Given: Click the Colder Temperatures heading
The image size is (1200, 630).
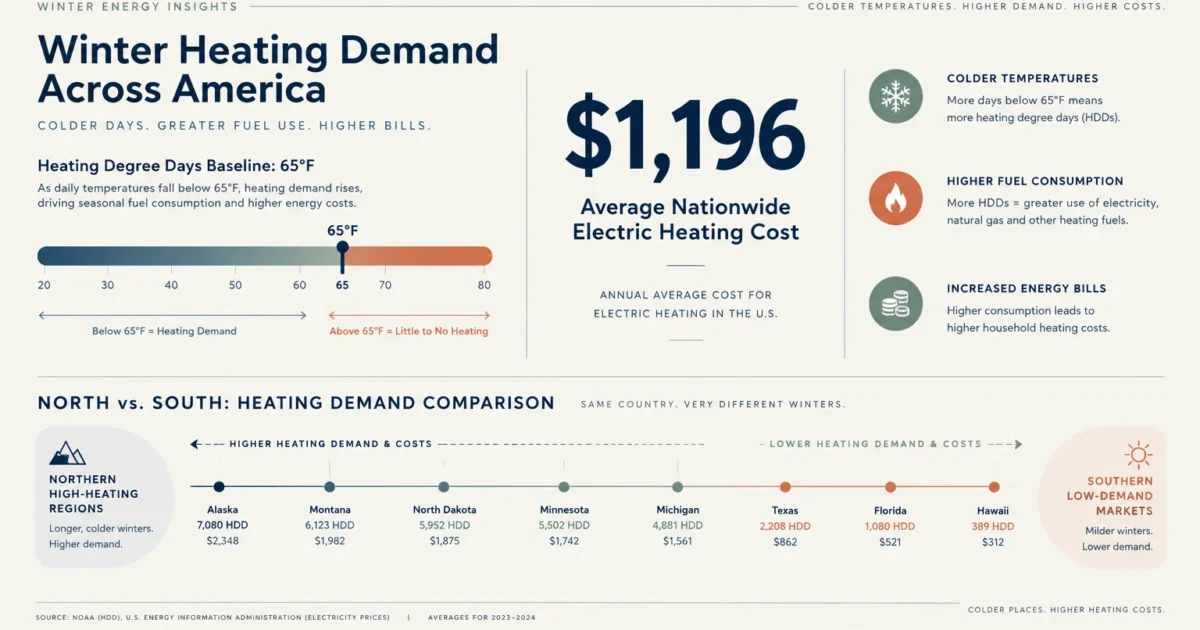Looking at the screenshot, I should (x=1022, y=78).
